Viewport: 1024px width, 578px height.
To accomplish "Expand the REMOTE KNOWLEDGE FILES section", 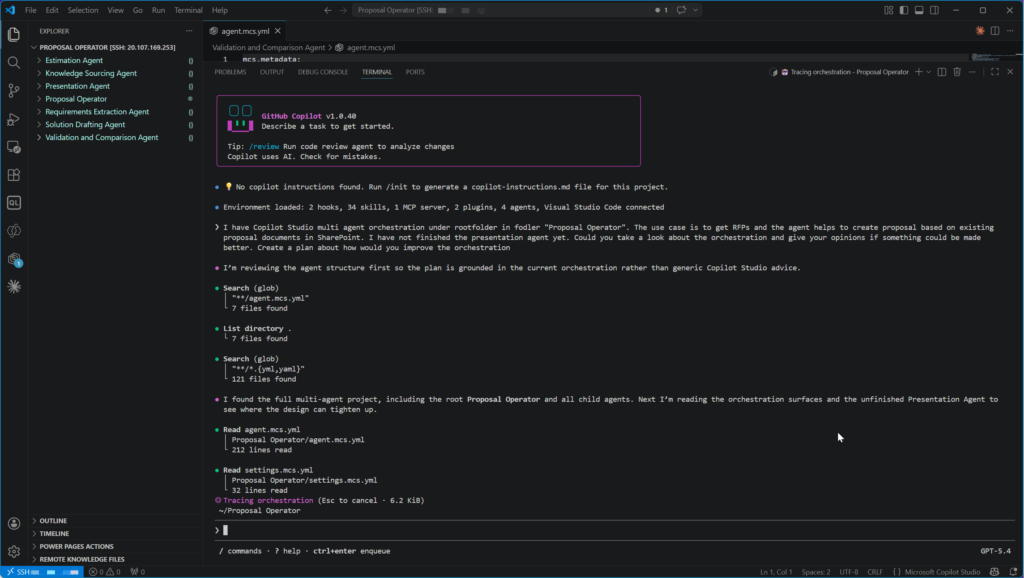I will [82, 560].
